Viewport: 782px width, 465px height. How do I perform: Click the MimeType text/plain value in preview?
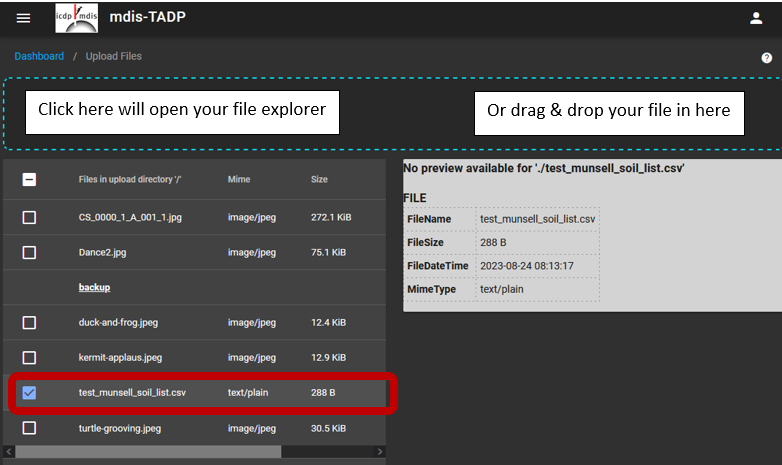[x=502, y=289]
